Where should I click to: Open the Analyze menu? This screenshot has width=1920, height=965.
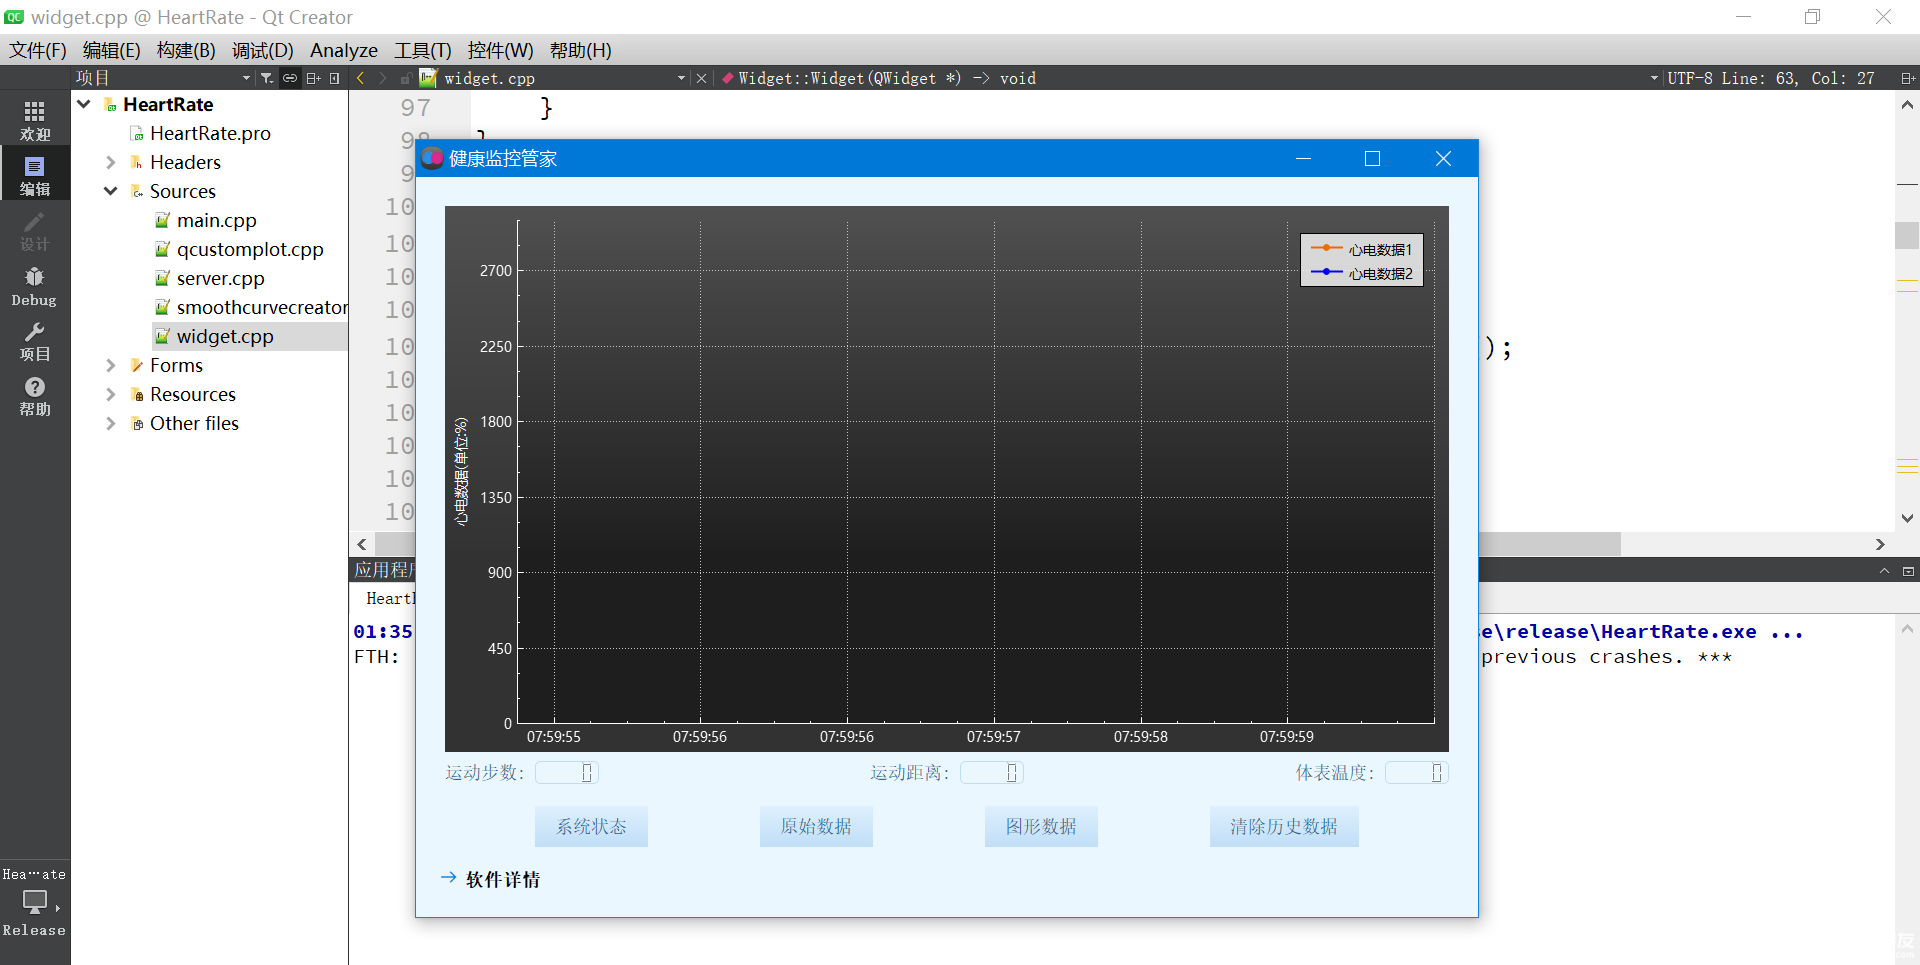pos(344,50)
